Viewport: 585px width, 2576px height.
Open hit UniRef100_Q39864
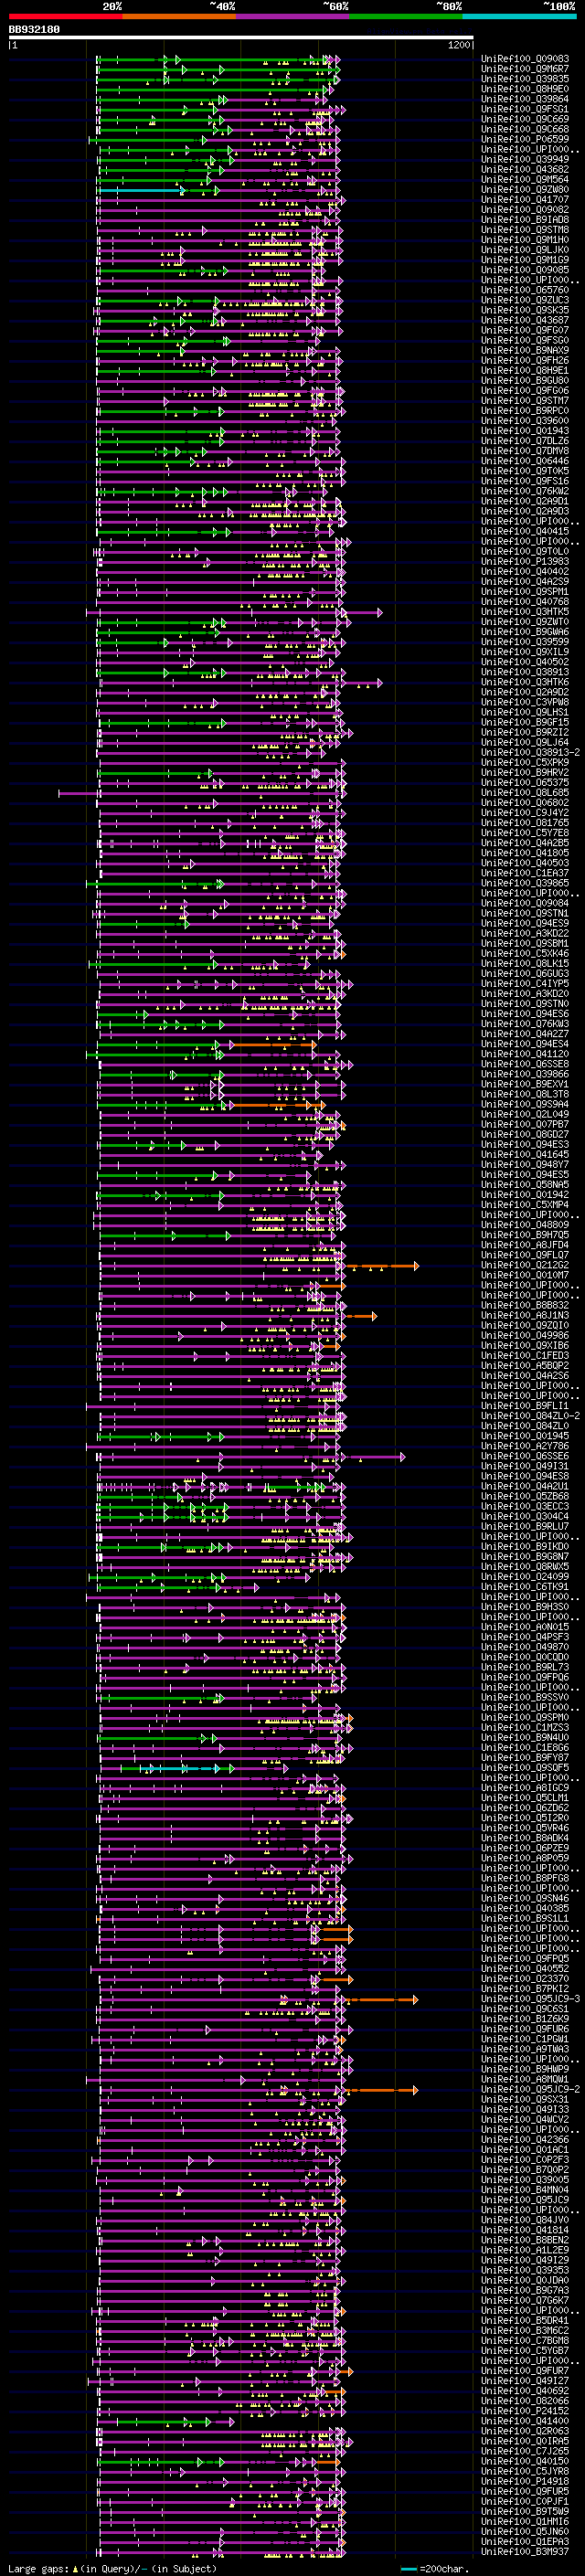[525, 99]
